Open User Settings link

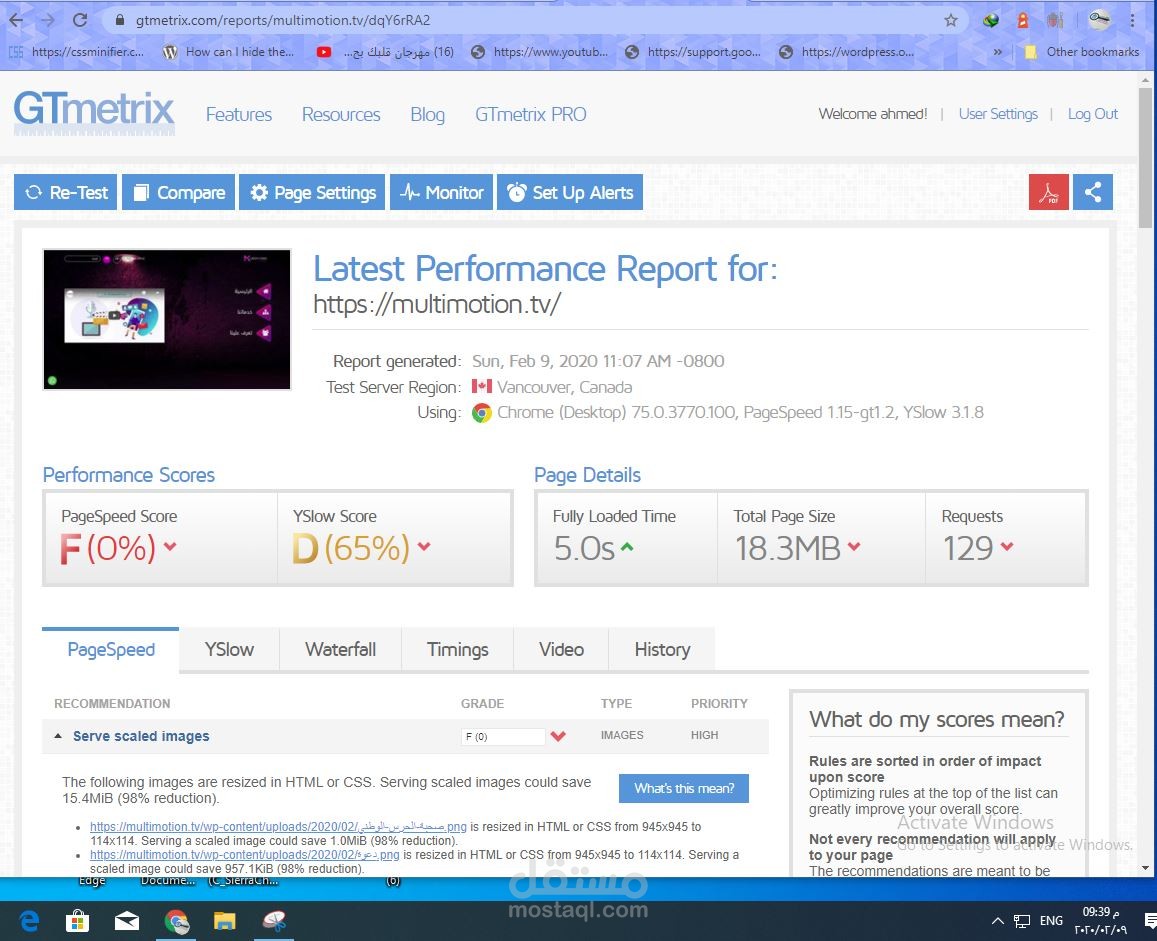pyautogui.click(x=998, y=114)
